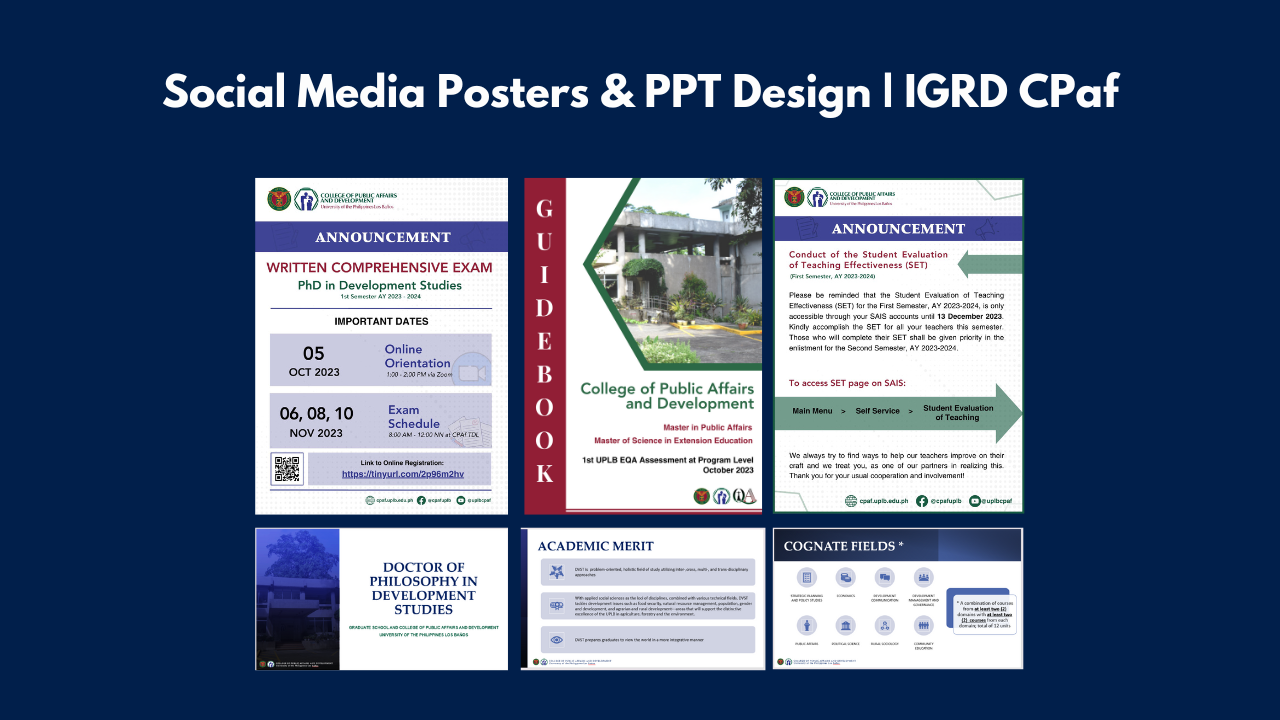Screen dimensions: 1280x720
Task: Click the UP seal on the Written Comprehensive Exam poster
Action: (x=279, y=199)
